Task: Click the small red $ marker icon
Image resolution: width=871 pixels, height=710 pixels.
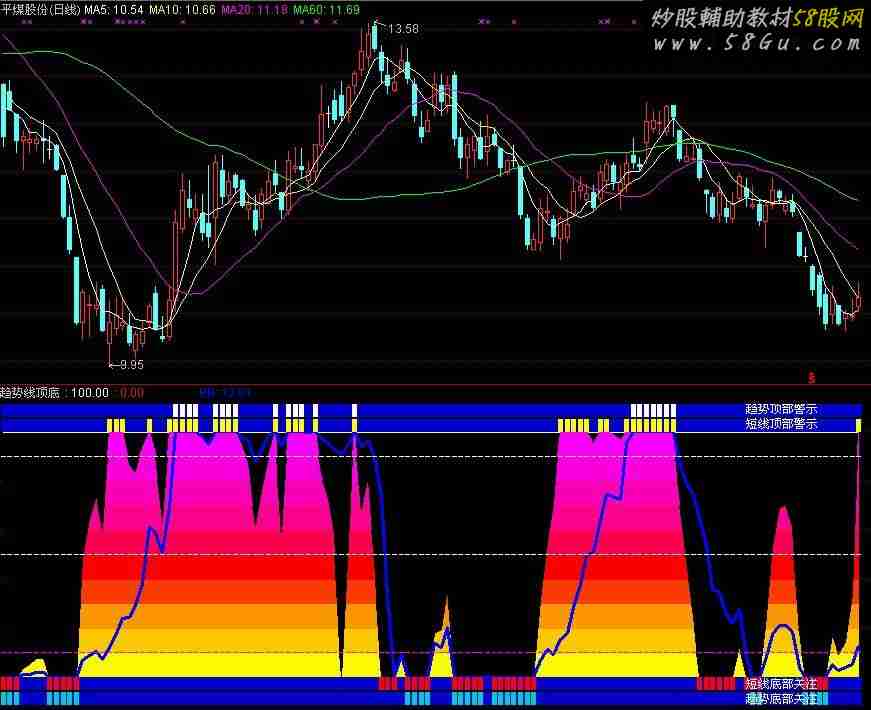Action: tap(812, 378)
